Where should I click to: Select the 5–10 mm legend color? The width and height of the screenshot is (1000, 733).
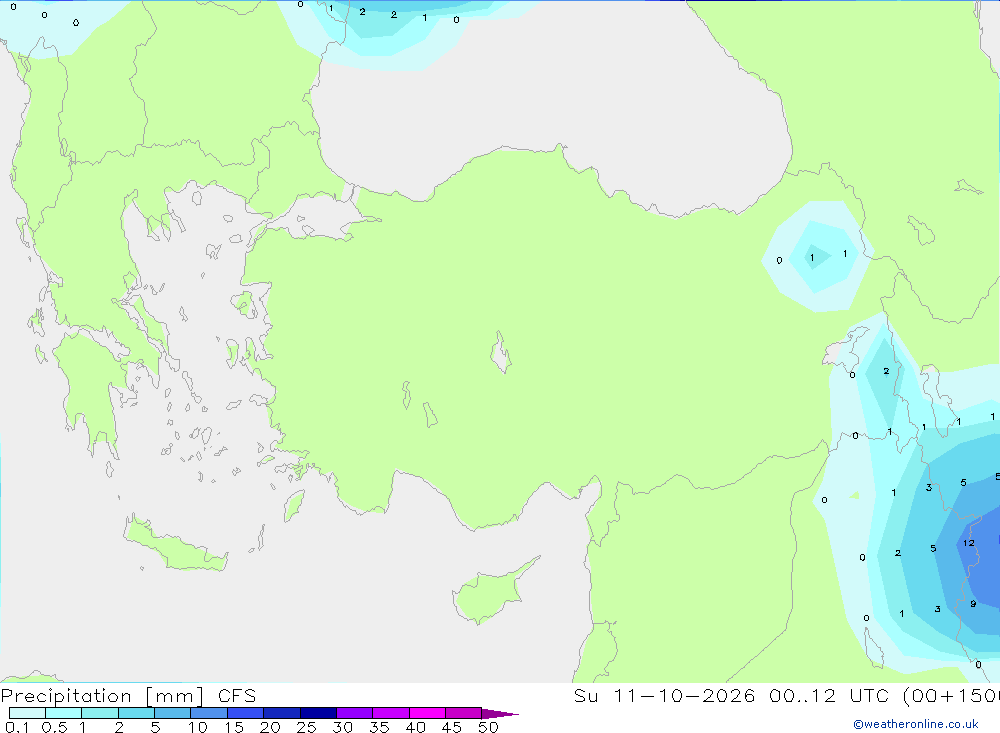pyautogui.click(x=173, y=713)
